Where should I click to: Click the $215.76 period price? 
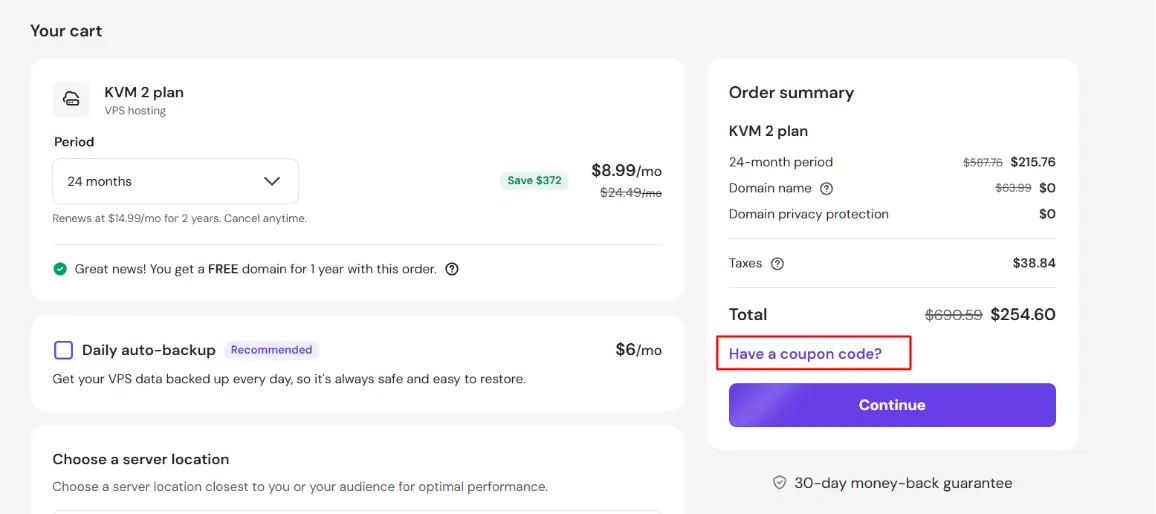pyautogui.click(x=1033, y=162)
